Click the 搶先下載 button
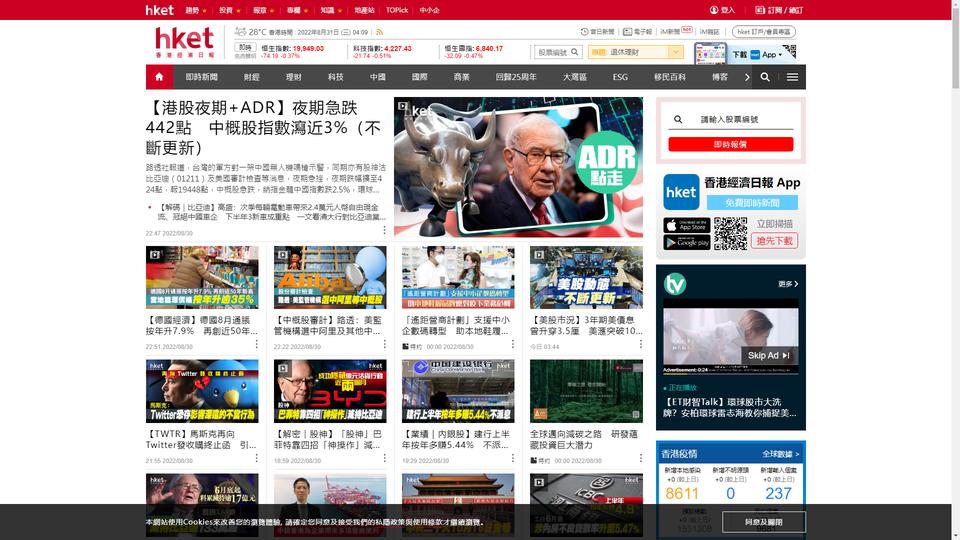This screenshot has height=540, width=960. point(774,241)
